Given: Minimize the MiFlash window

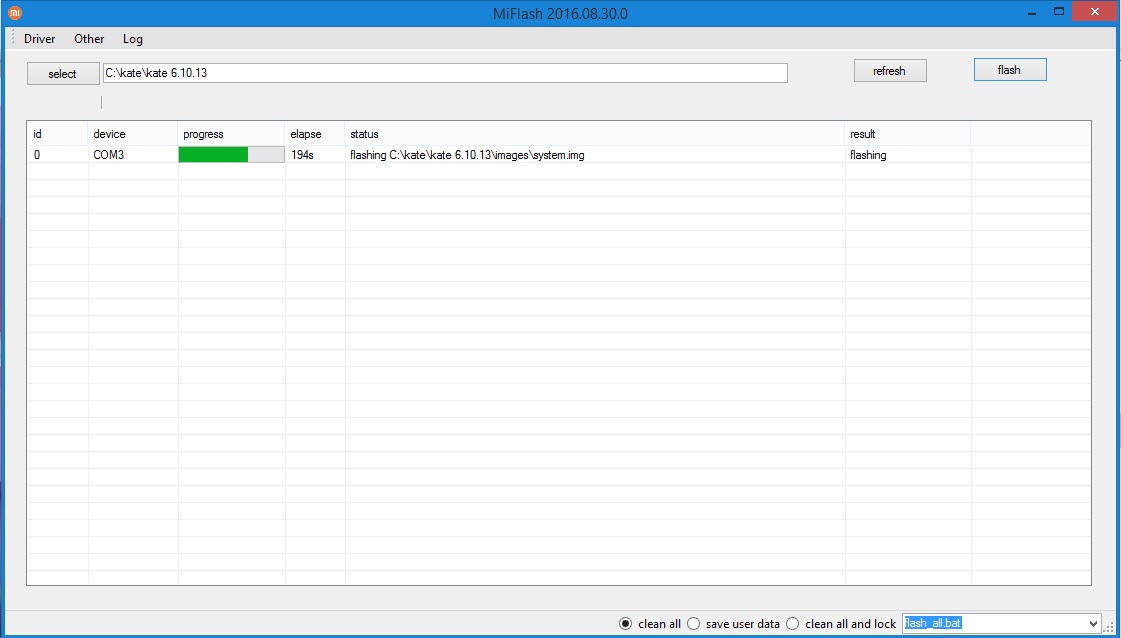Looking at the screenshot, I should tap(1033, 11).
